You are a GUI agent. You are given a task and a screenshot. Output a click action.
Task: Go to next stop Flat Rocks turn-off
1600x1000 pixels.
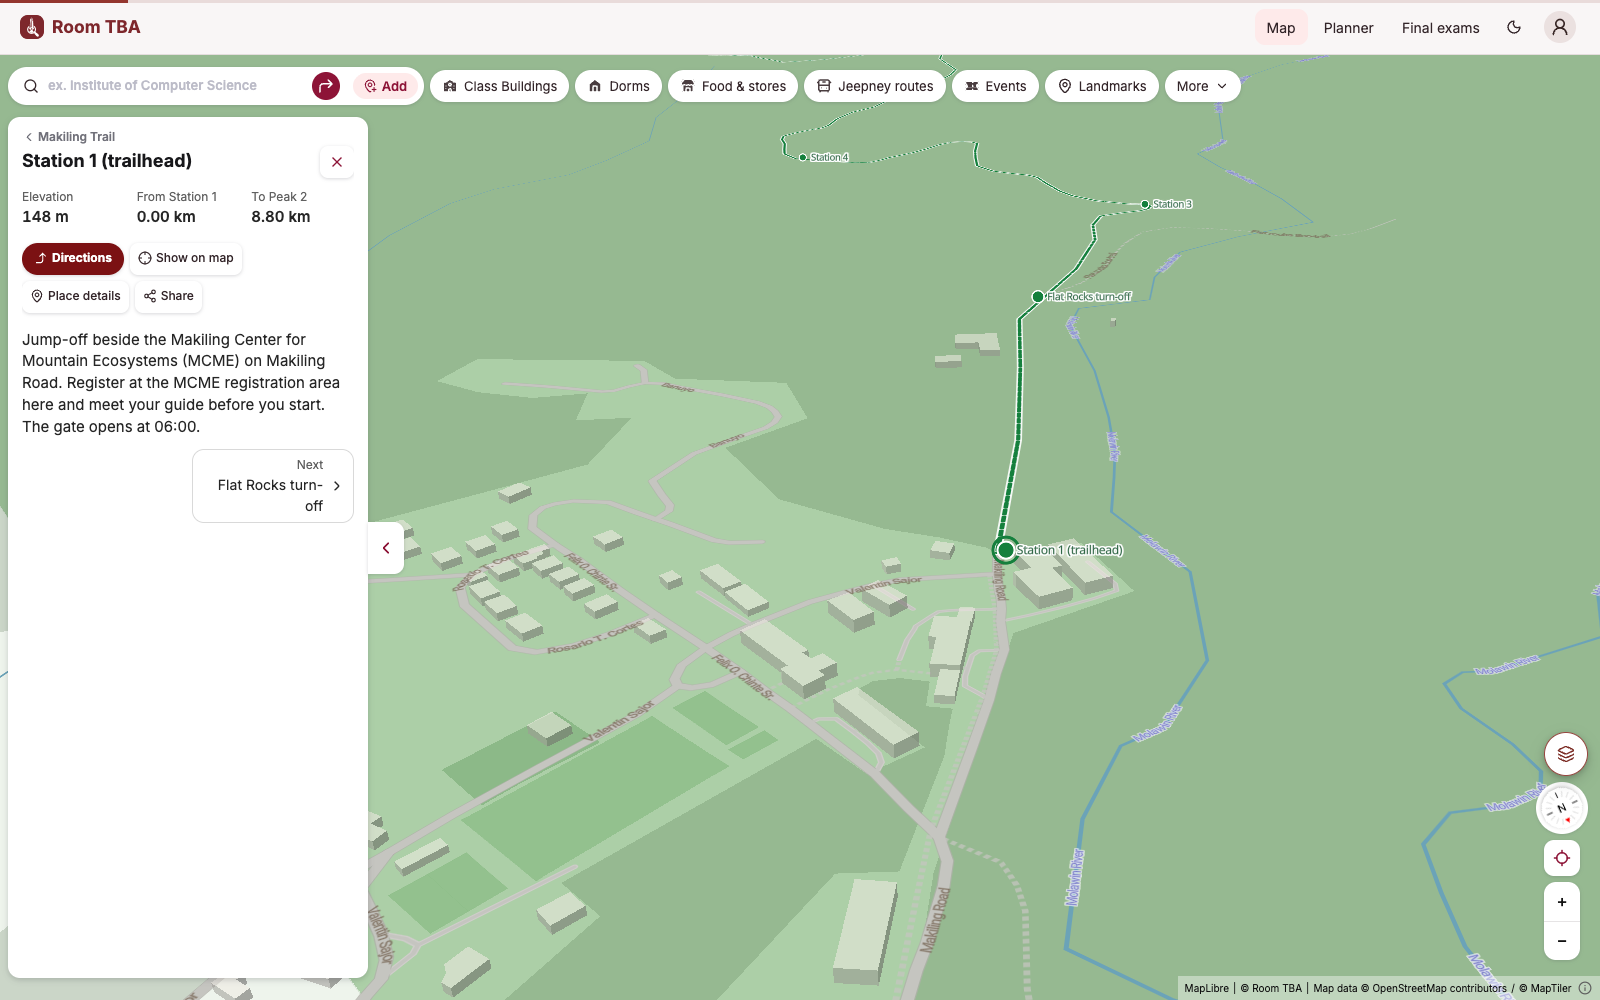(x=273, y=486)
